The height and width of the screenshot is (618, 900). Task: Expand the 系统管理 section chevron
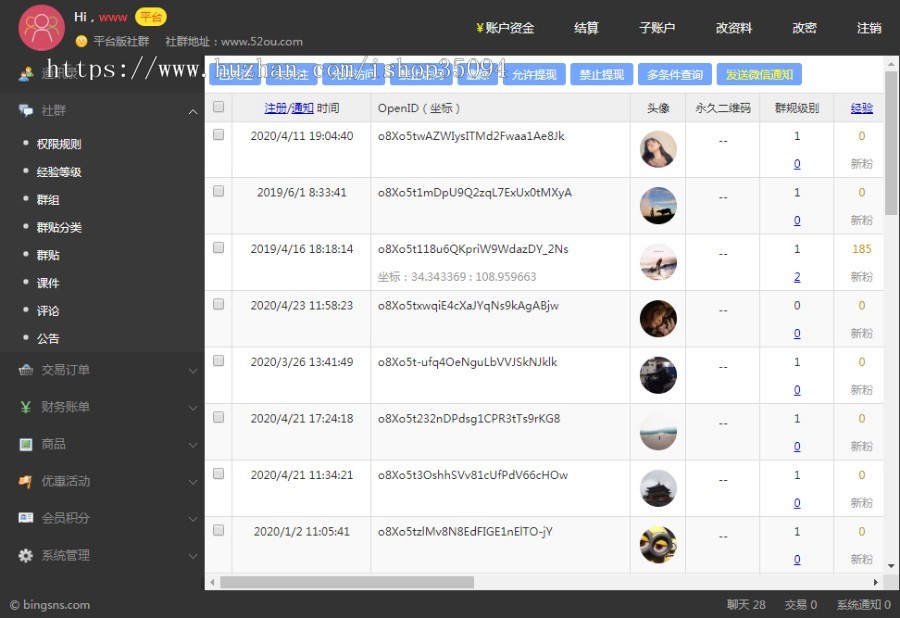[x=193, y=556]
